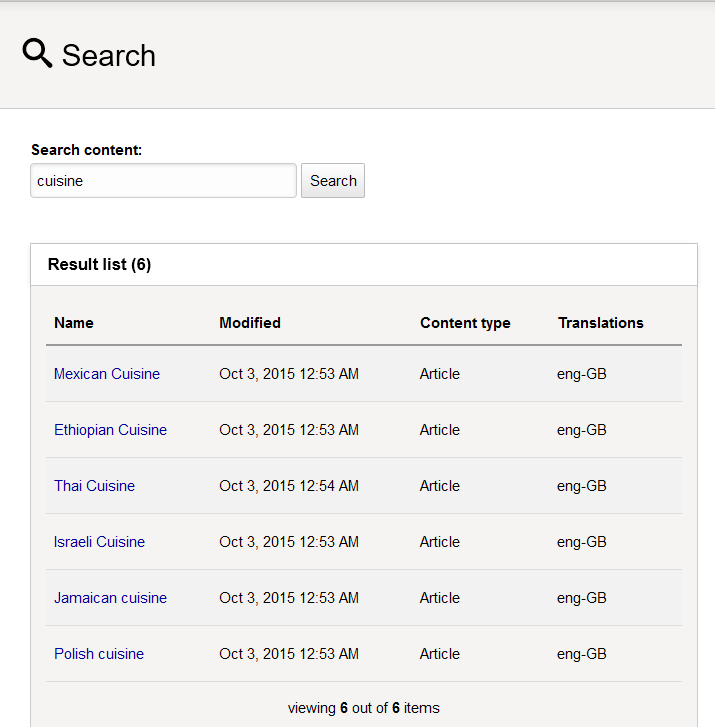Select modified date of Polish cuisine row

pyautogui.click(x=289, y=654)
